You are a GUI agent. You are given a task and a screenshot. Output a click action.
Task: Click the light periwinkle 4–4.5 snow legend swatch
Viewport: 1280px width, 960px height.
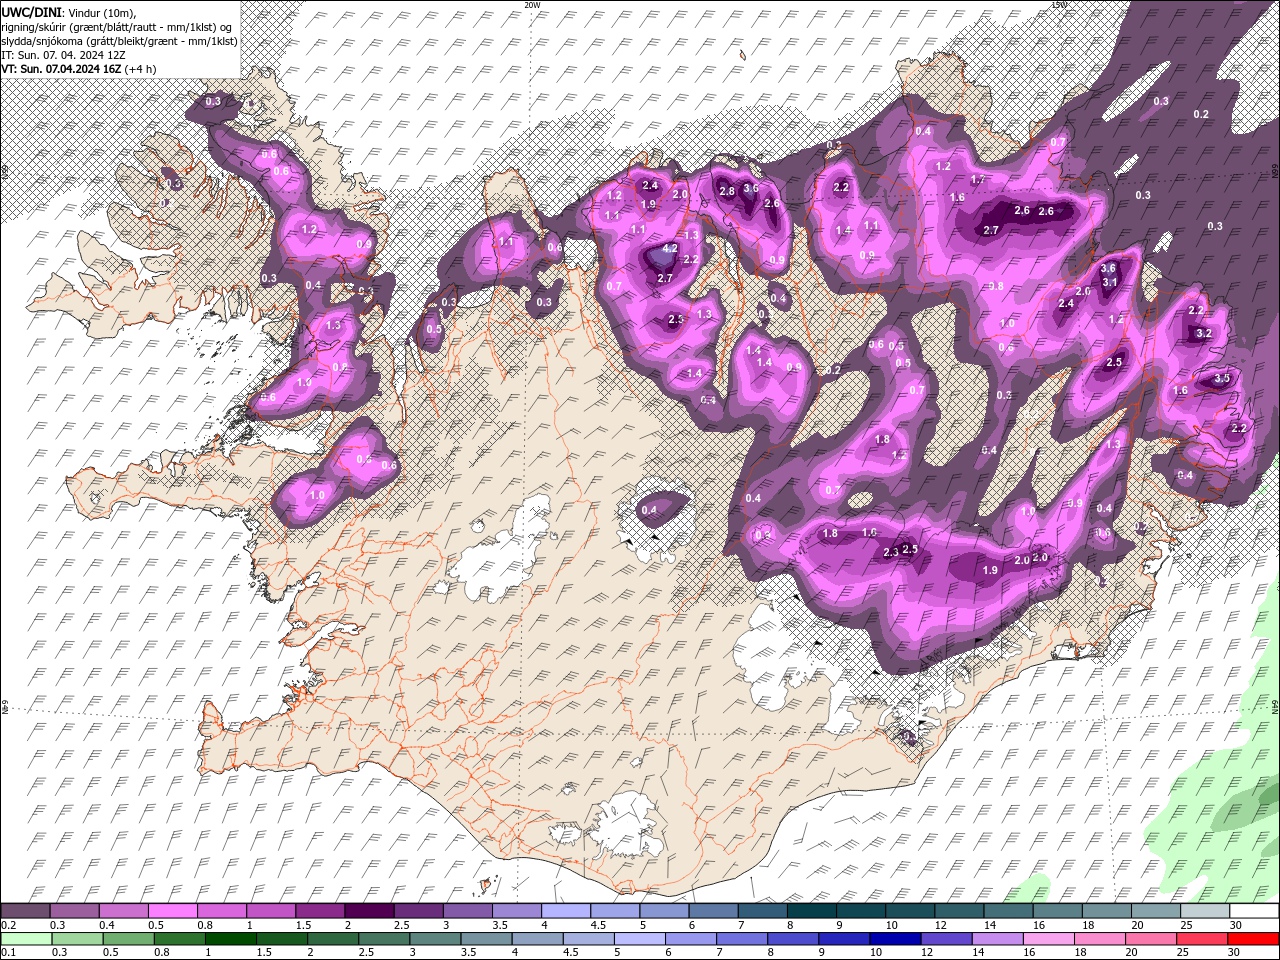point(565,911)
